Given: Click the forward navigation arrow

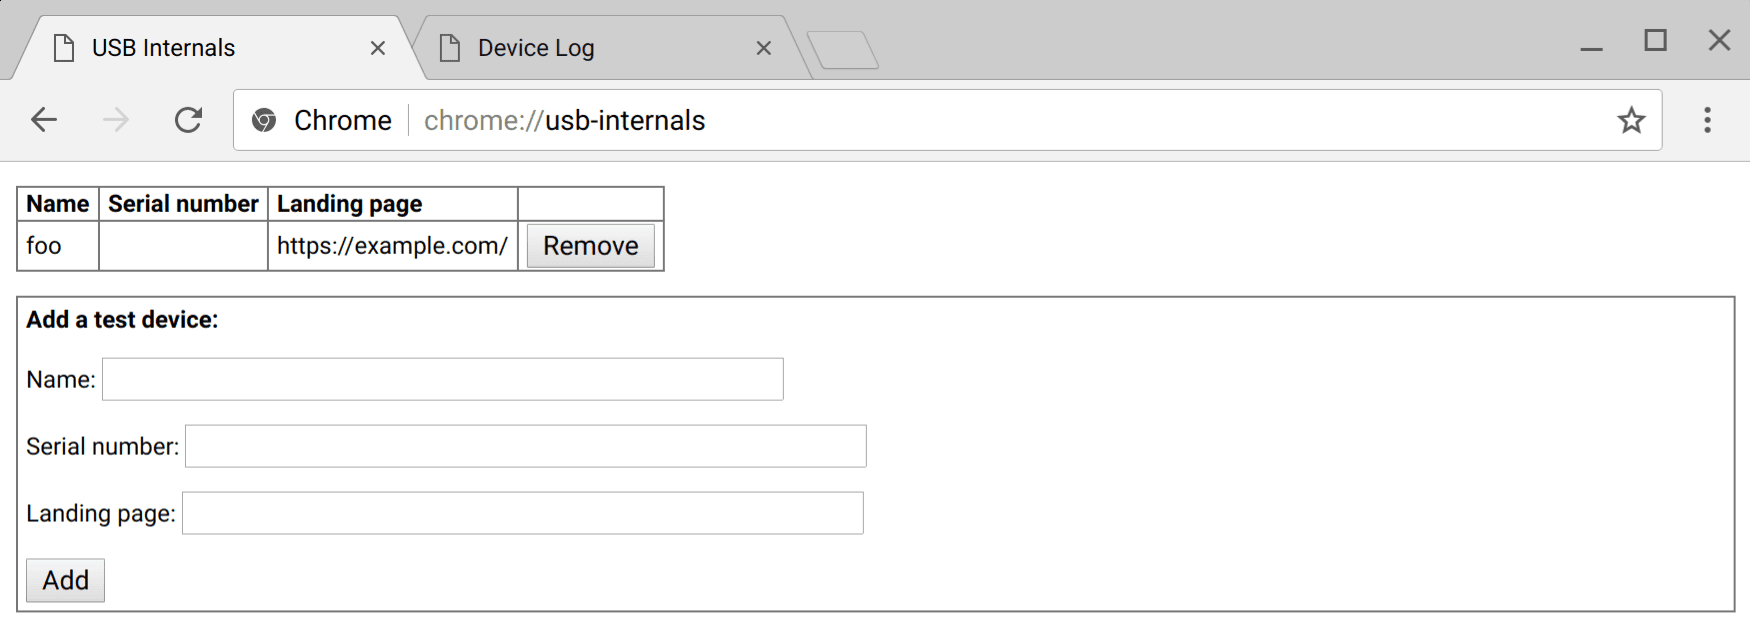Looking at the screenshot, I should pos(116,120).
